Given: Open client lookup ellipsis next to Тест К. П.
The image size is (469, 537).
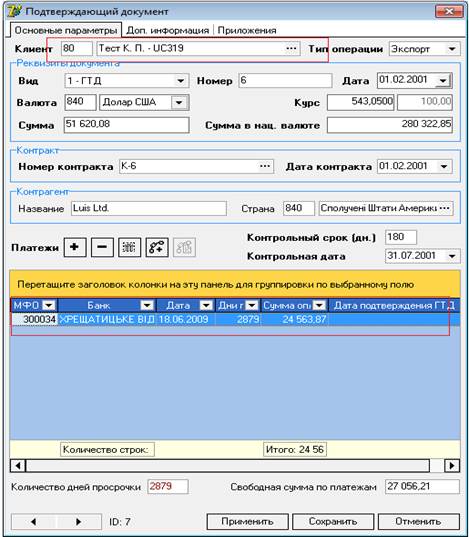Looking at the screenshot, I should click(291, 48).
